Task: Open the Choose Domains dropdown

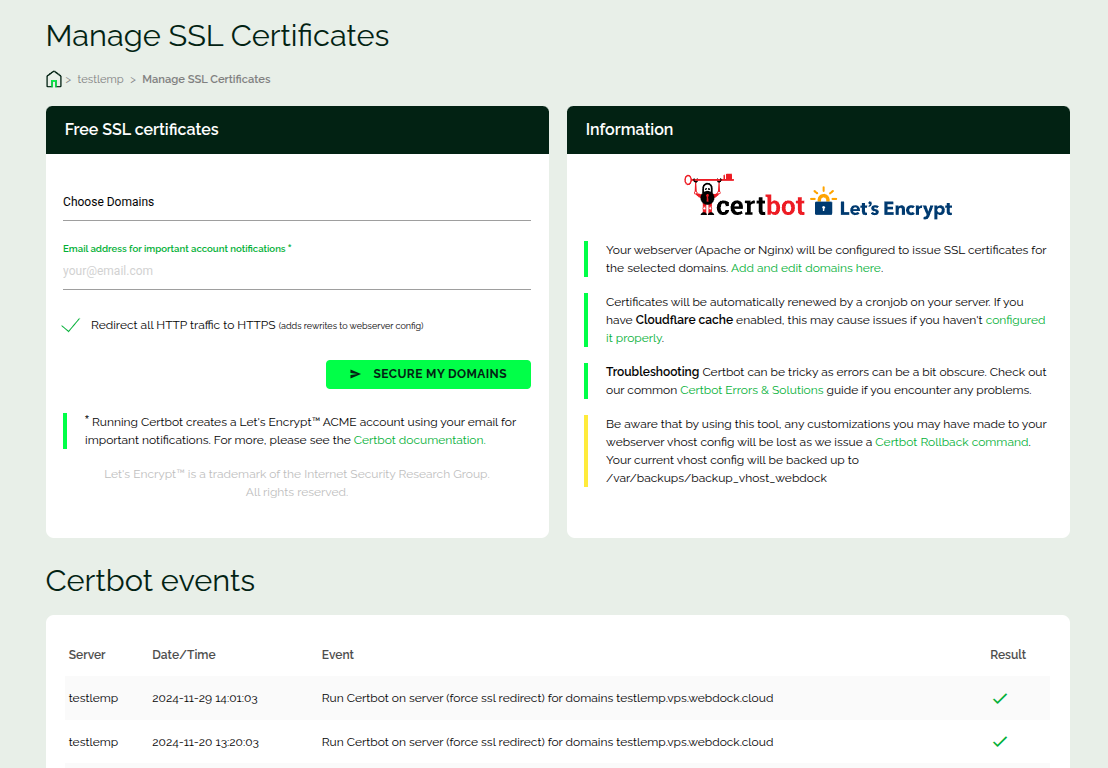Action: tap(296, 202)
